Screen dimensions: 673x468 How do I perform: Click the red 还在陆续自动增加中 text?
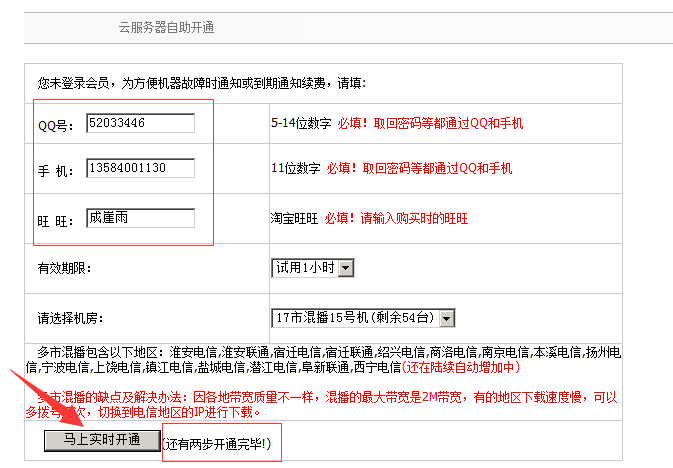pos(461,367)
